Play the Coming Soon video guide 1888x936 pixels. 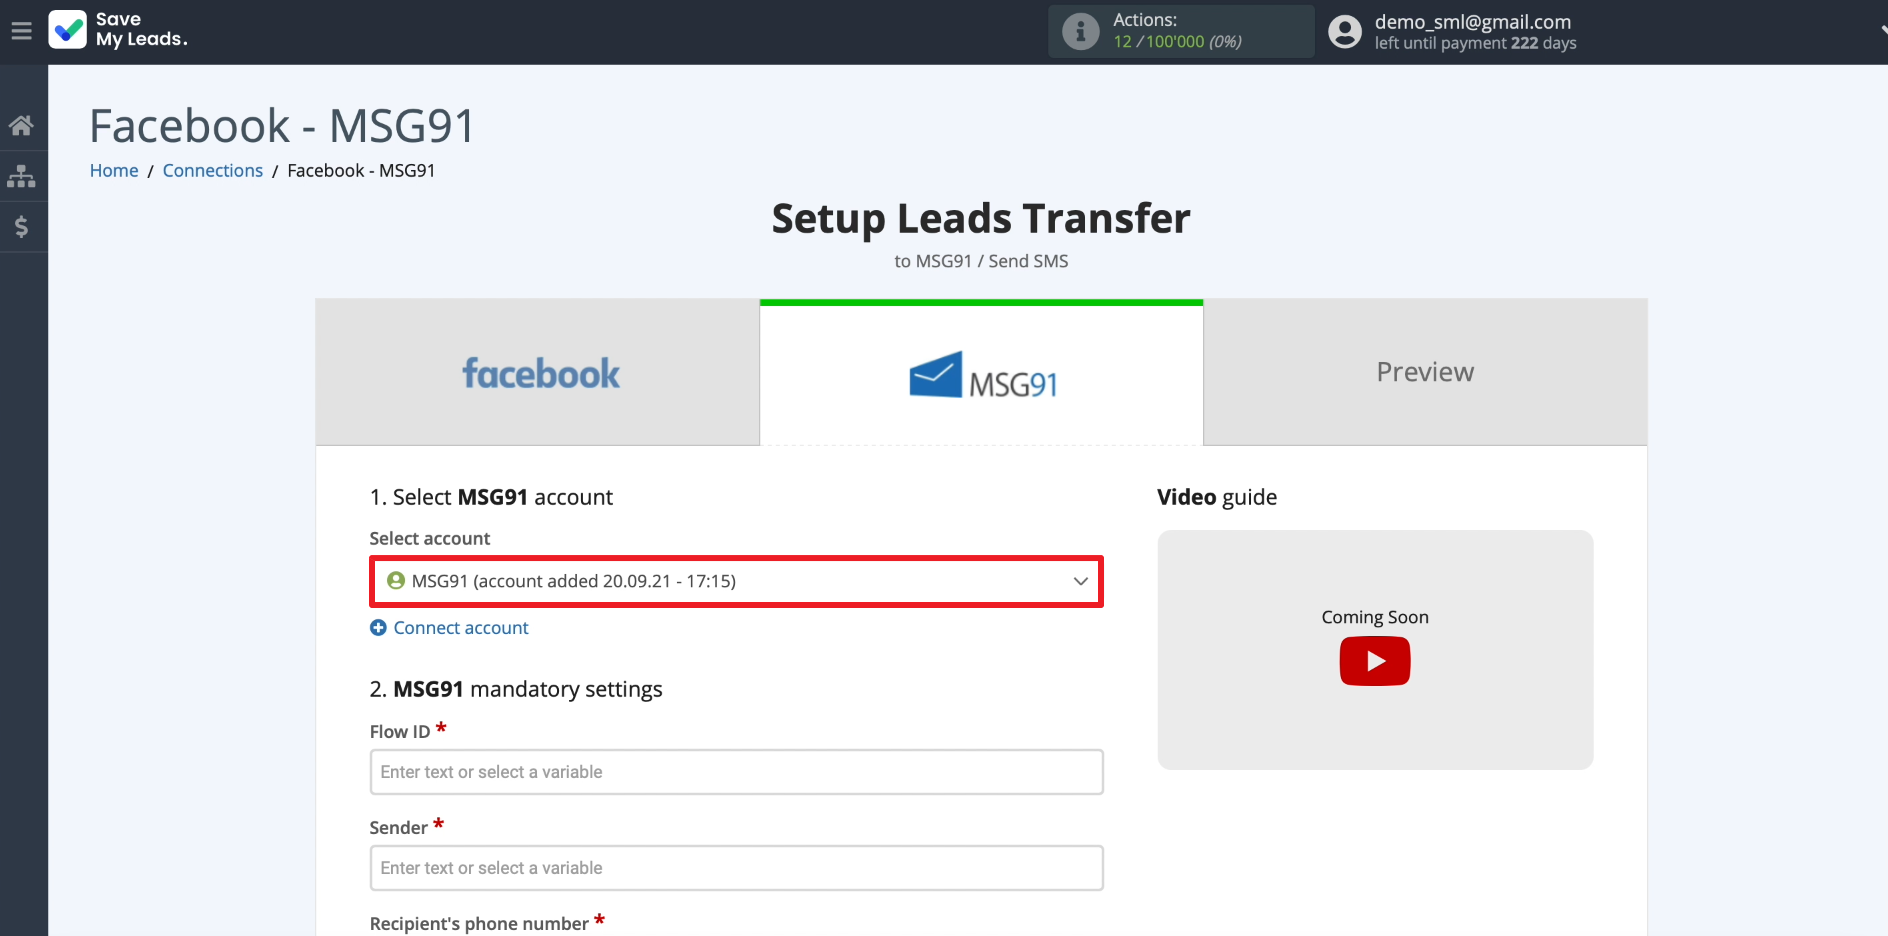coord(1375,661)
